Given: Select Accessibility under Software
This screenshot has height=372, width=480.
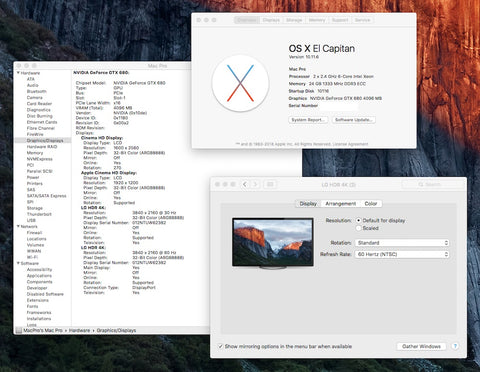Looking at the screenshot, I should [x=39, y=269].
